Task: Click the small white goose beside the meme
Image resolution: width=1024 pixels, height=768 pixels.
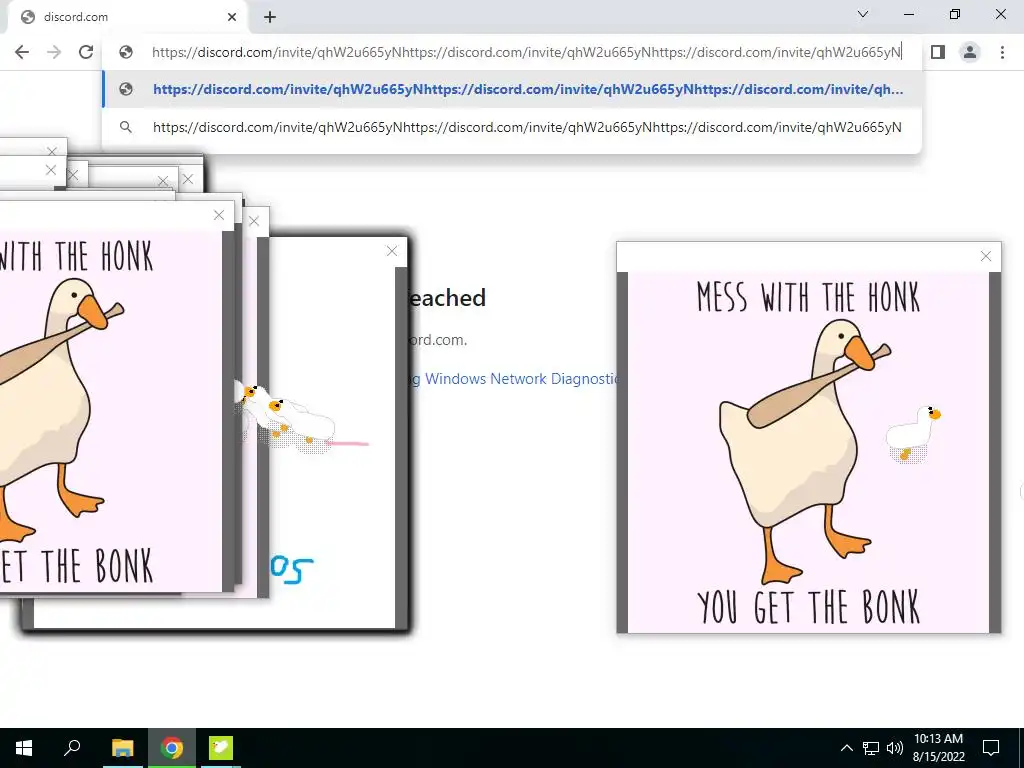Action: [912, 434]
